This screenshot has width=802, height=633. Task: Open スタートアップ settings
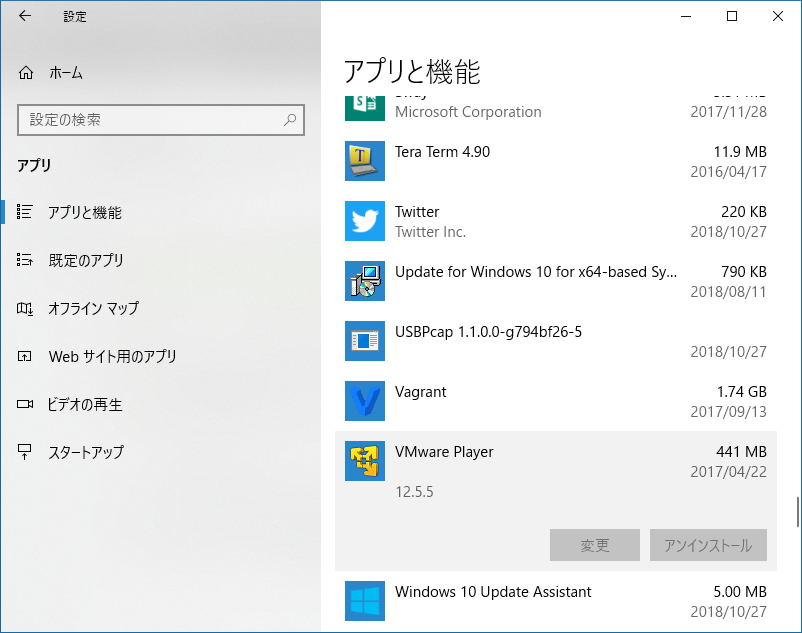[x=90, y=452]
